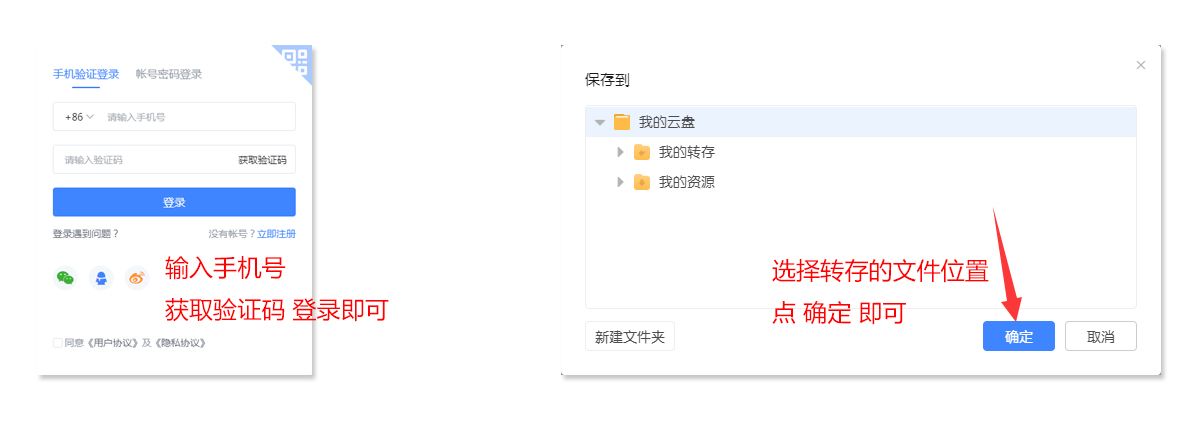Log in with the Weibo icon
The height and width of the screenshot is (424, 1200).
(137, 278)
